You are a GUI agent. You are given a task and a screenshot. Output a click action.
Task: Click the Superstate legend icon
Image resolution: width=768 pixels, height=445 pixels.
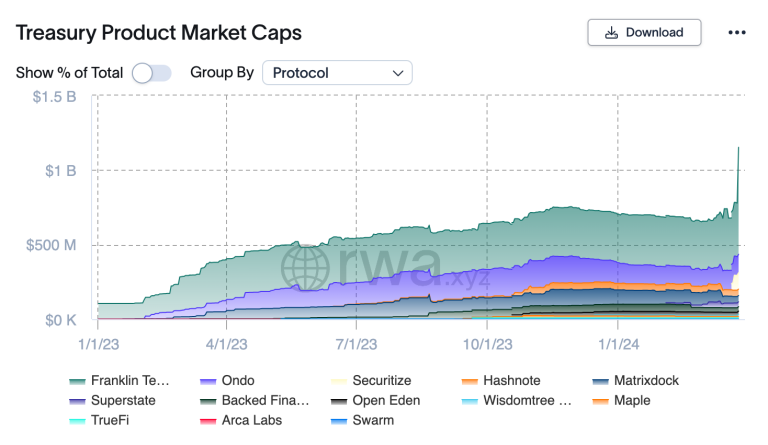pyautogui.click(x=77, y=400)
